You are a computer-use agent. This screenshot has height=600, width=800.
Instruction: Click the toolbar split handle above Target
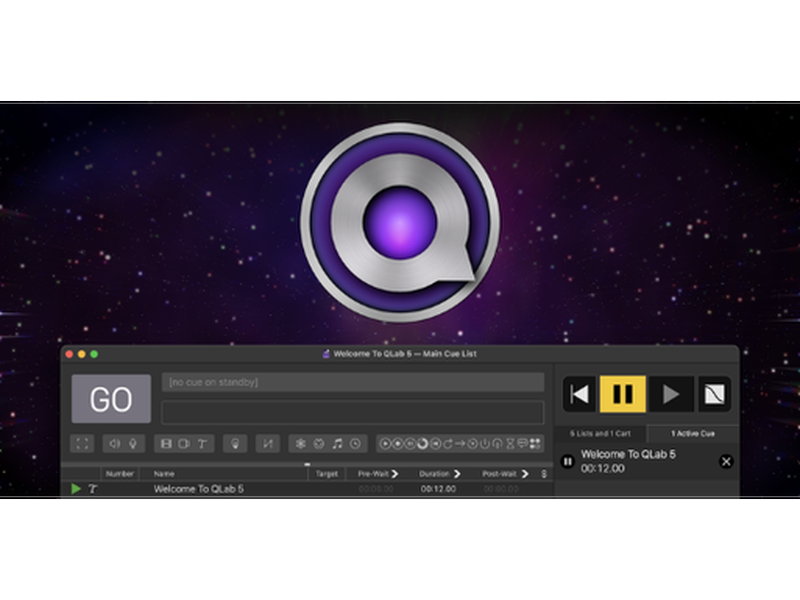(x=307, y=464)
